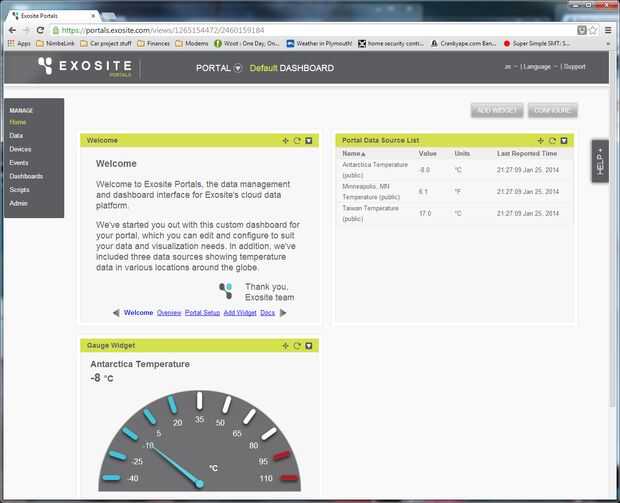This screenshot has height=503, width=620.
Task: Click the browser Forward arrow
Action: (26, 30)
